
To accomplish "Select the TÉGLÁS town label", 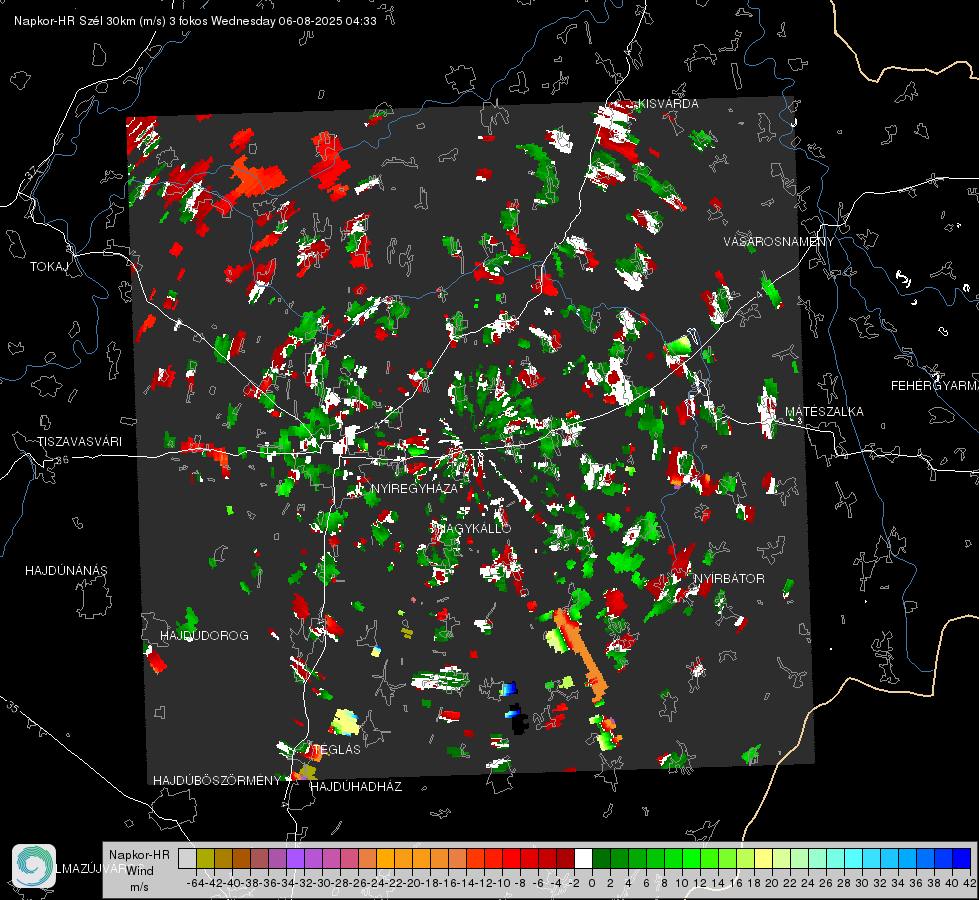I will (x=337, y=750).
